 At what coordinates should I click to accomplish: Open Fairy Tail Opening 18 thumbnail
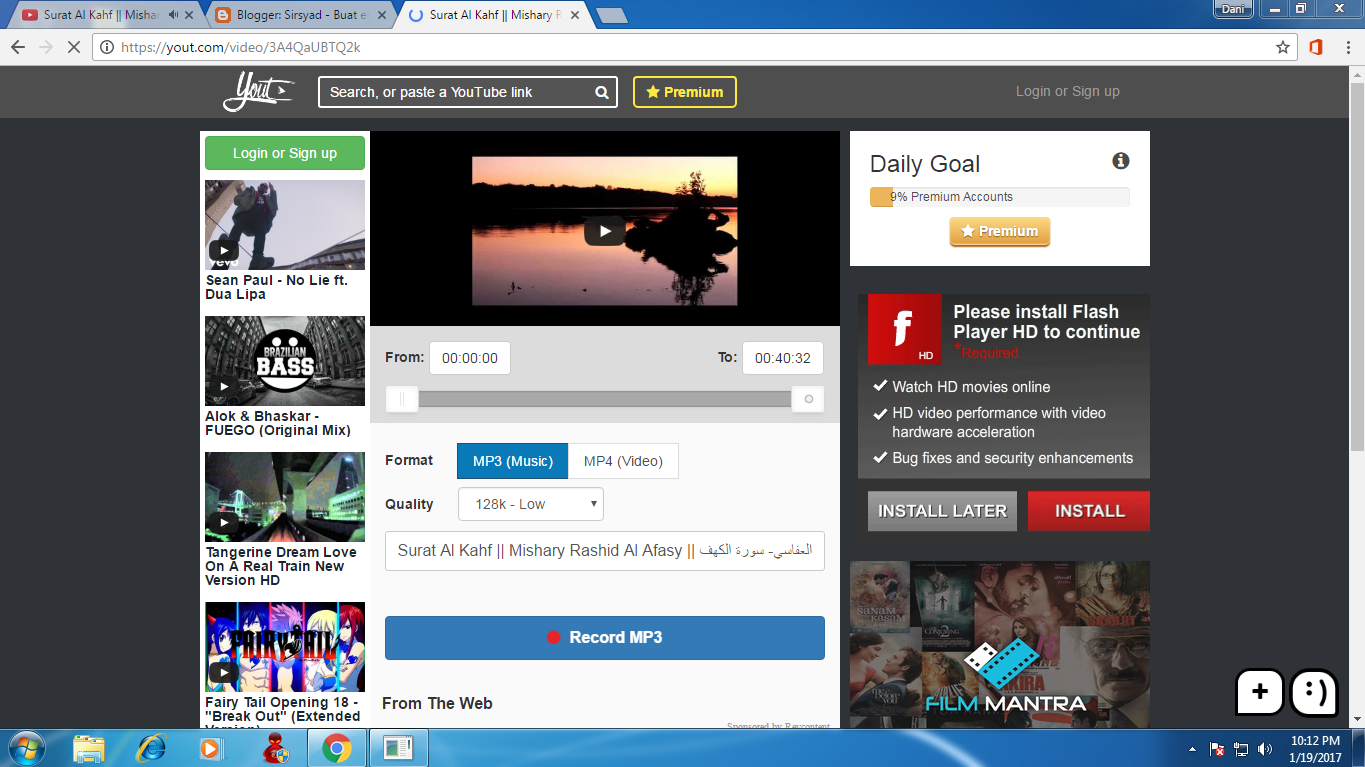tap(285, 647)
